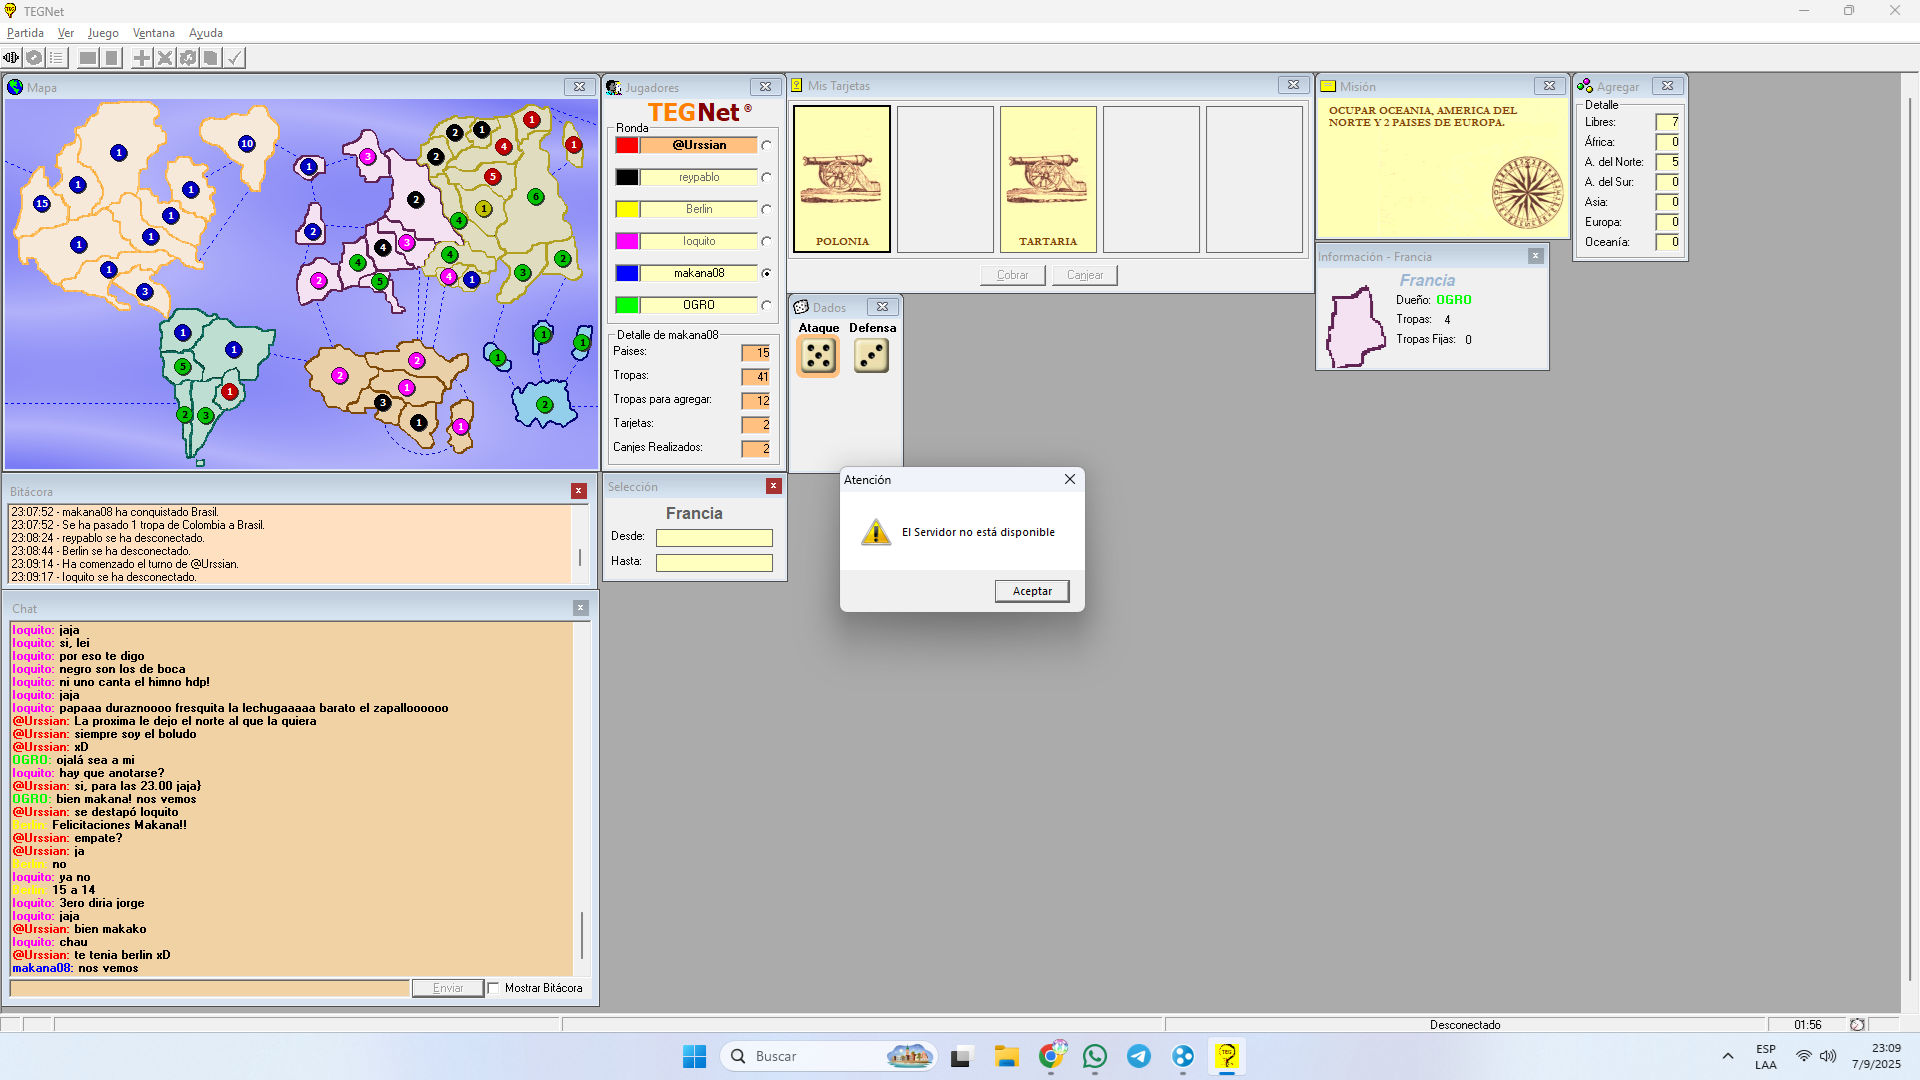The height and width of the screenshot is (1080, 1920).
Task: Click the black reypablo color swatch
Action: (x=627, y=177)
